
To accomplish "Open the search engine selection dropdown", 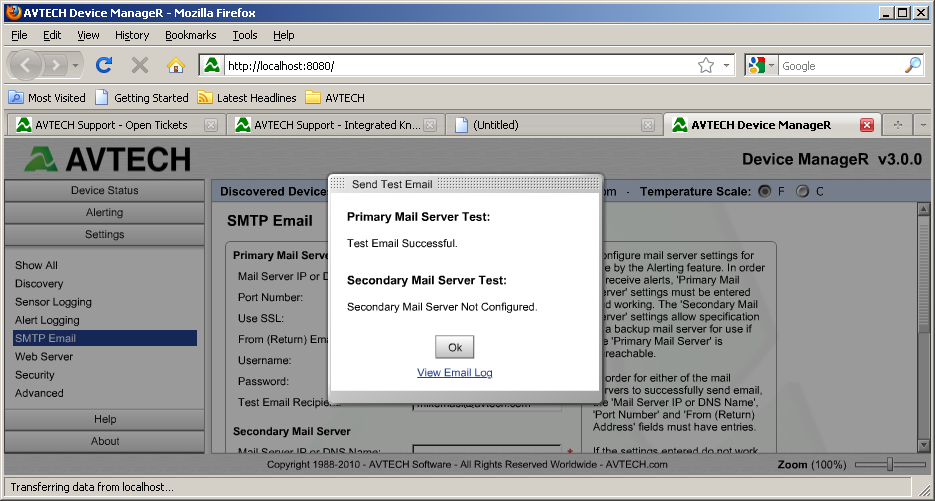I will pyautogui.click(x=772, y=65).
